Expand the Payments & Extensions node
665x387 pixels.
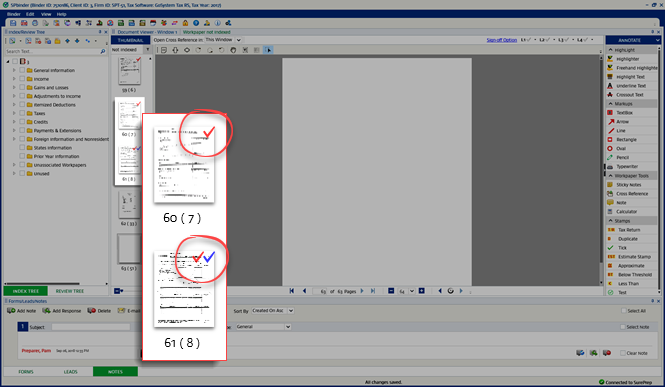[14, 130]
